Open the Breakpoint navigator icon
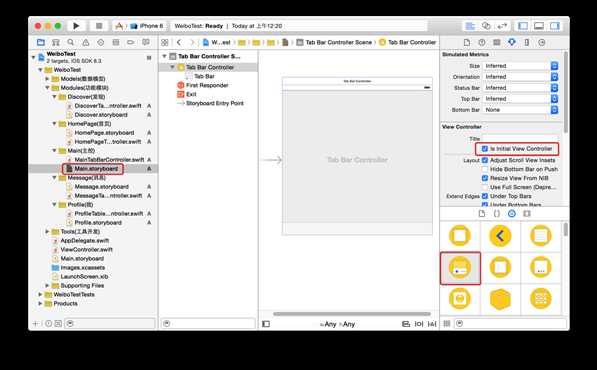 pyautogui.click(x=131, y=42)
